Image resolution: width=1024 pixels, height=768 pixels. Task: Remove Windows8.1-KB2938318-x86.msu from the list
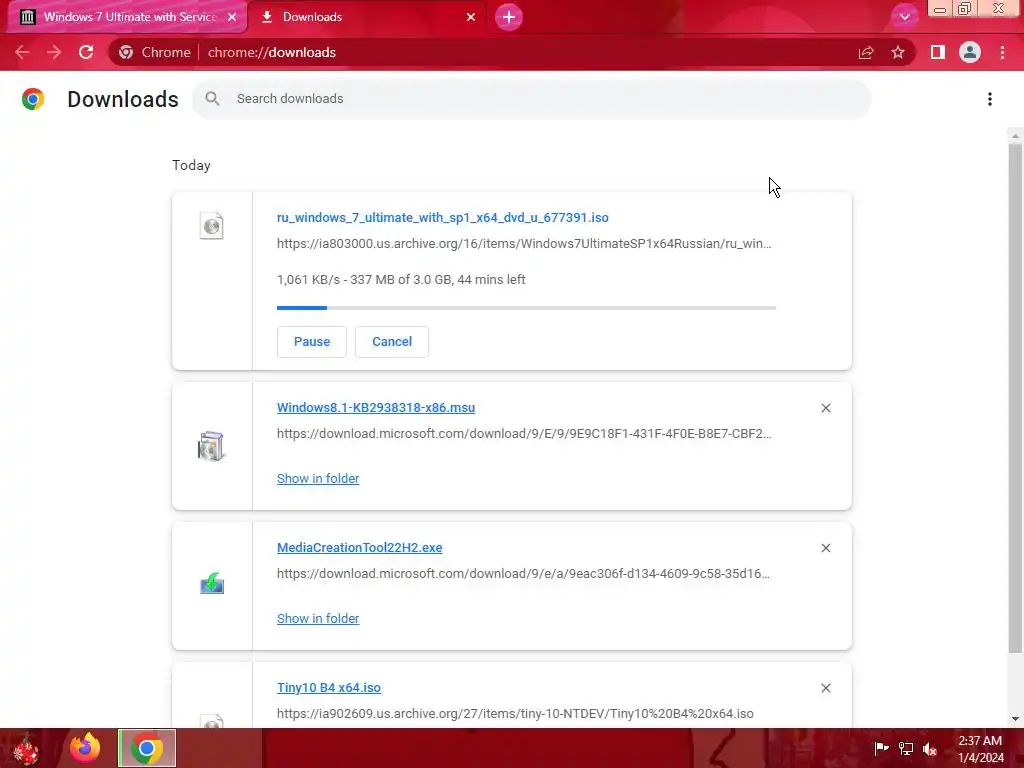[x=825, y=408]
